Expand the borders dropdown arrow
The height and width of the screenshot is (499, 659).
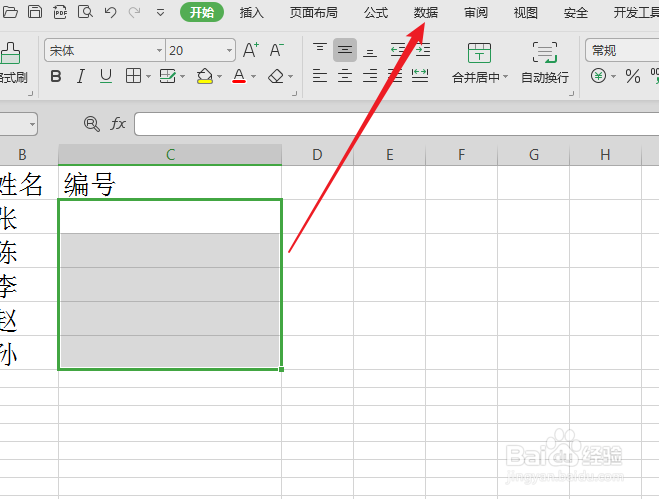point(148,77)
